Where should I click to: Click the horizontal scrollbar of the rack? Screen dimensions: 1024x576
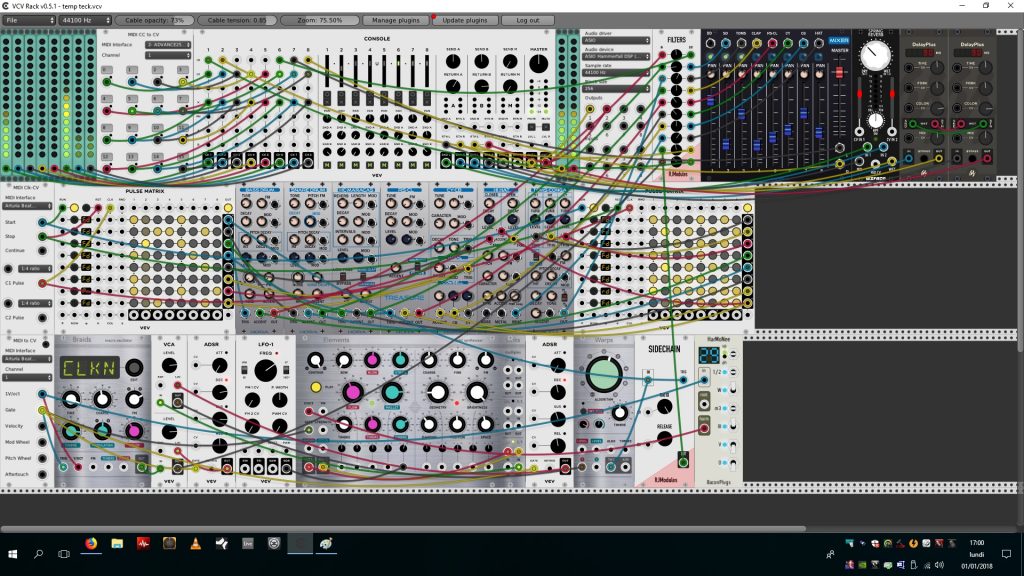click(403, 528)
